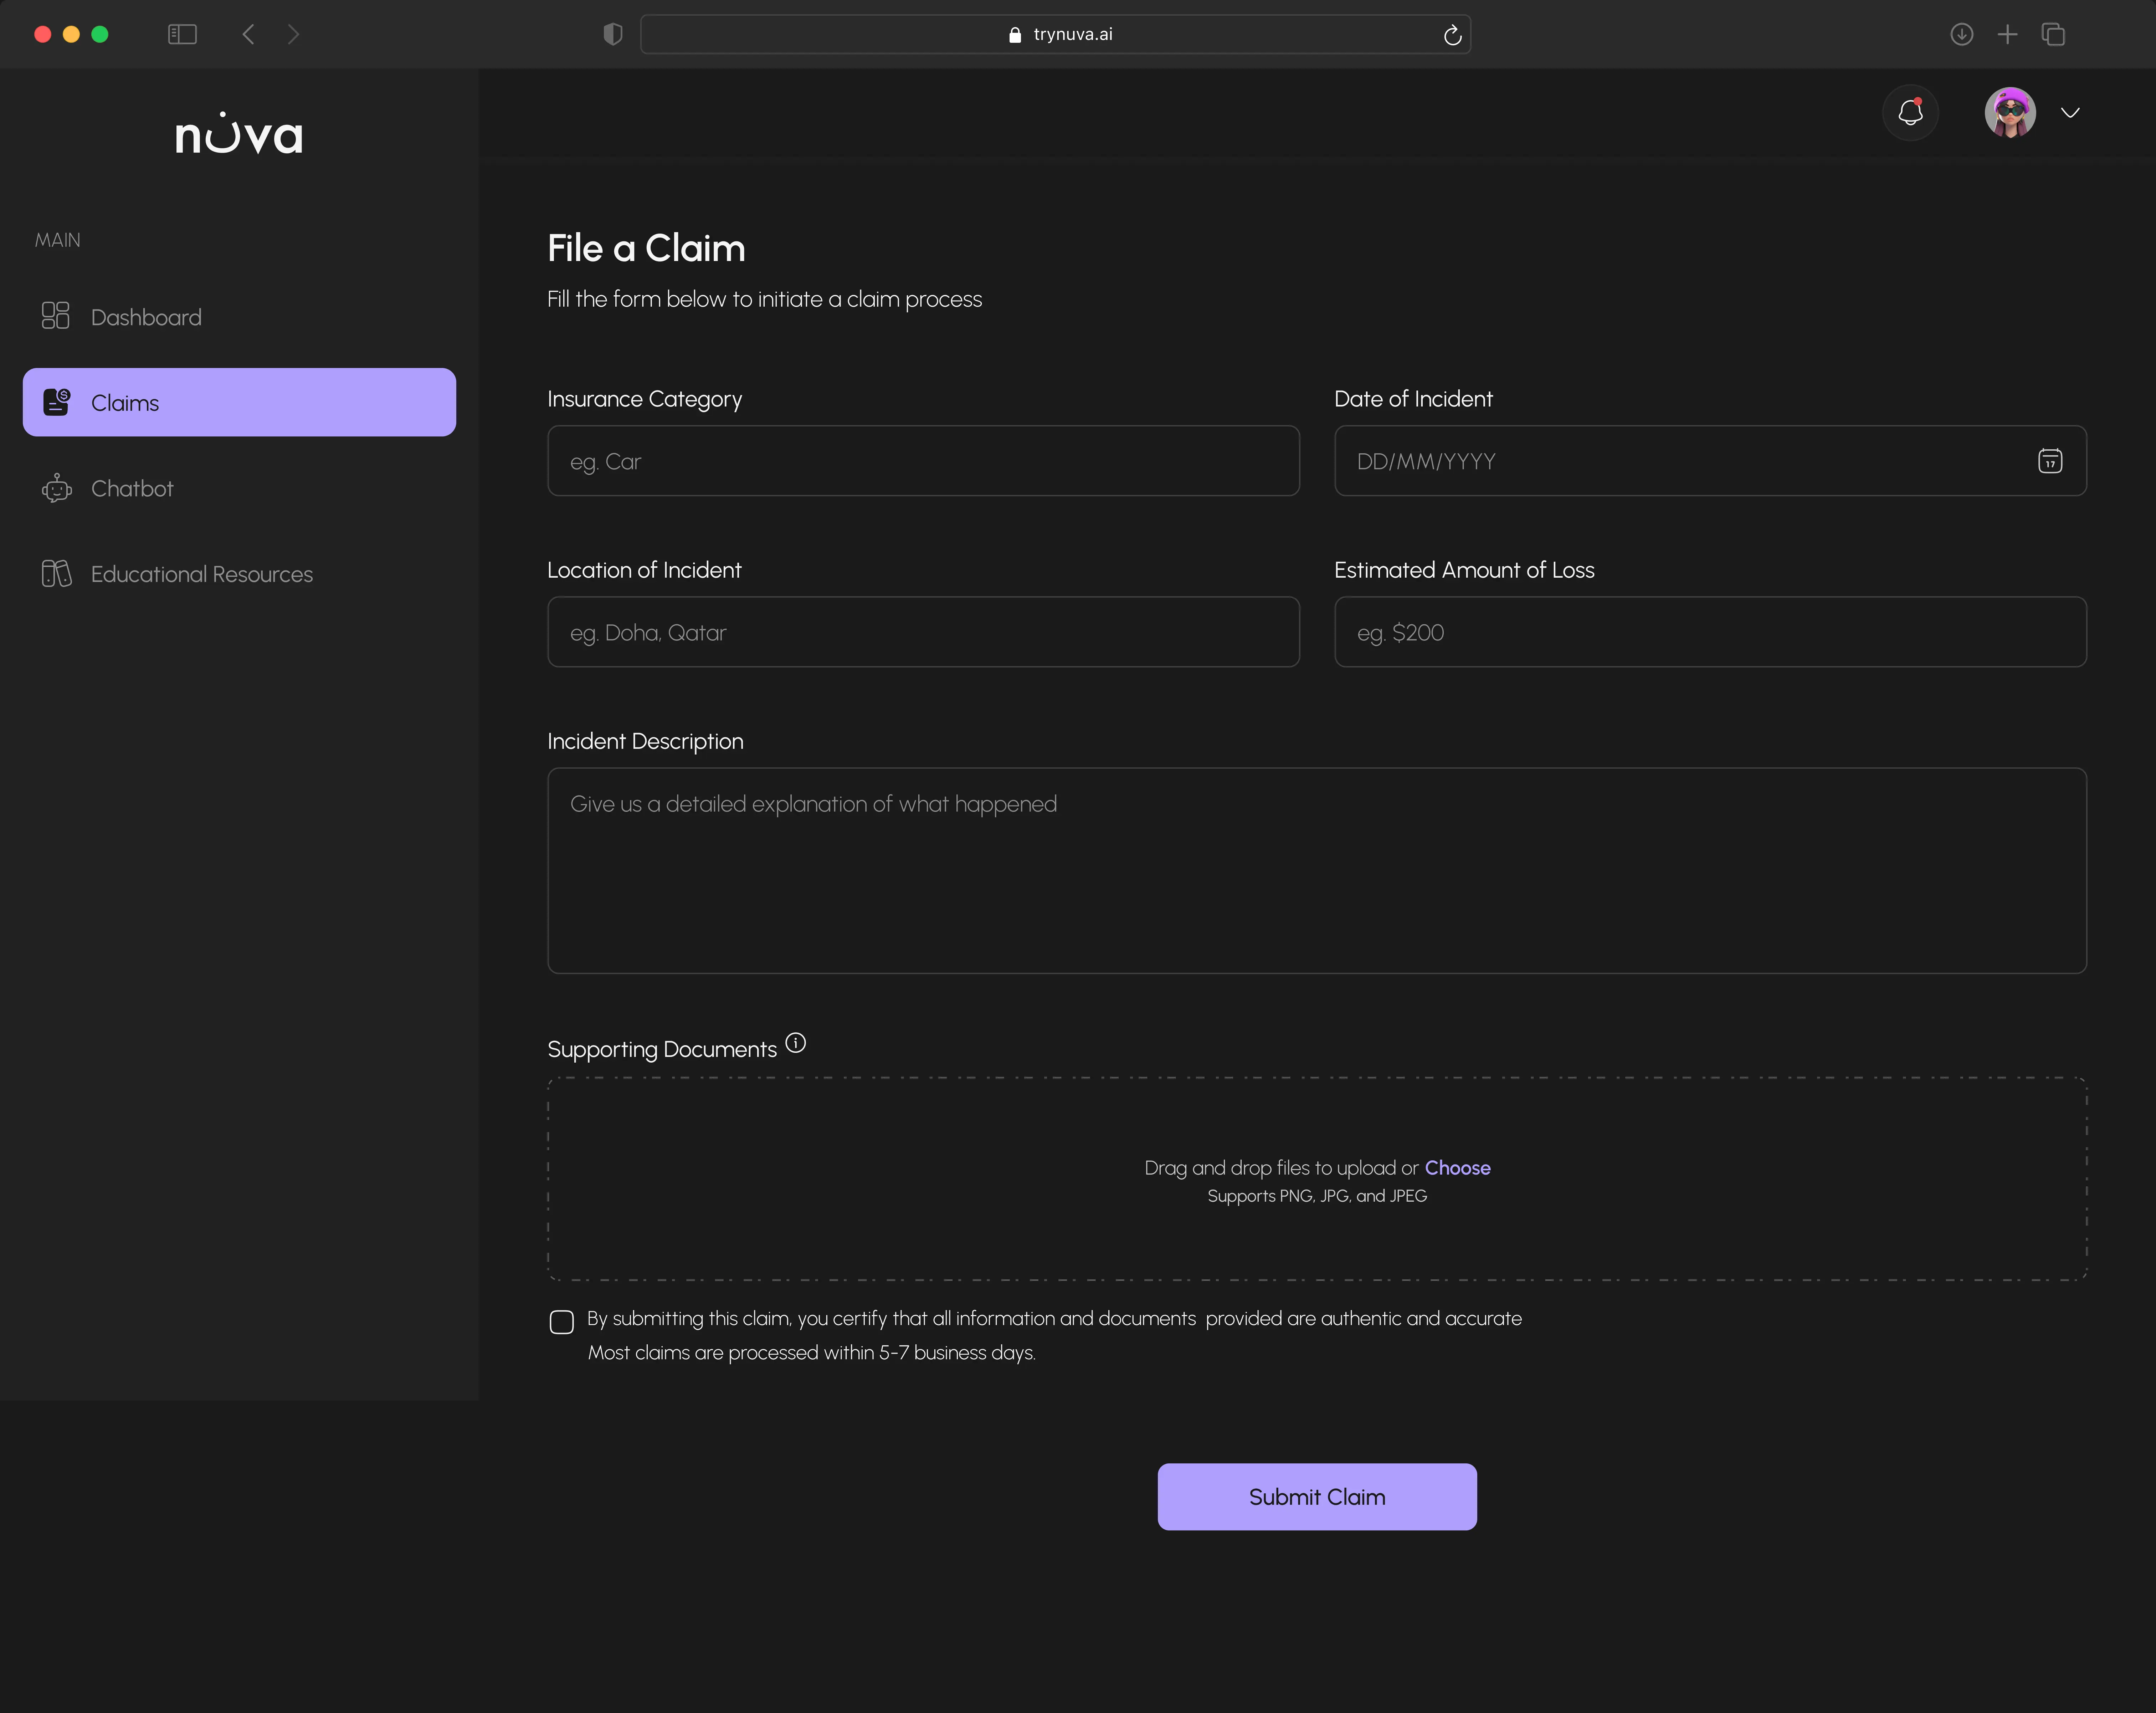Viewport: 2156px width, 1713px height.
Task: Focus the Incident Description text area
Action: (x=1316, y=870)
